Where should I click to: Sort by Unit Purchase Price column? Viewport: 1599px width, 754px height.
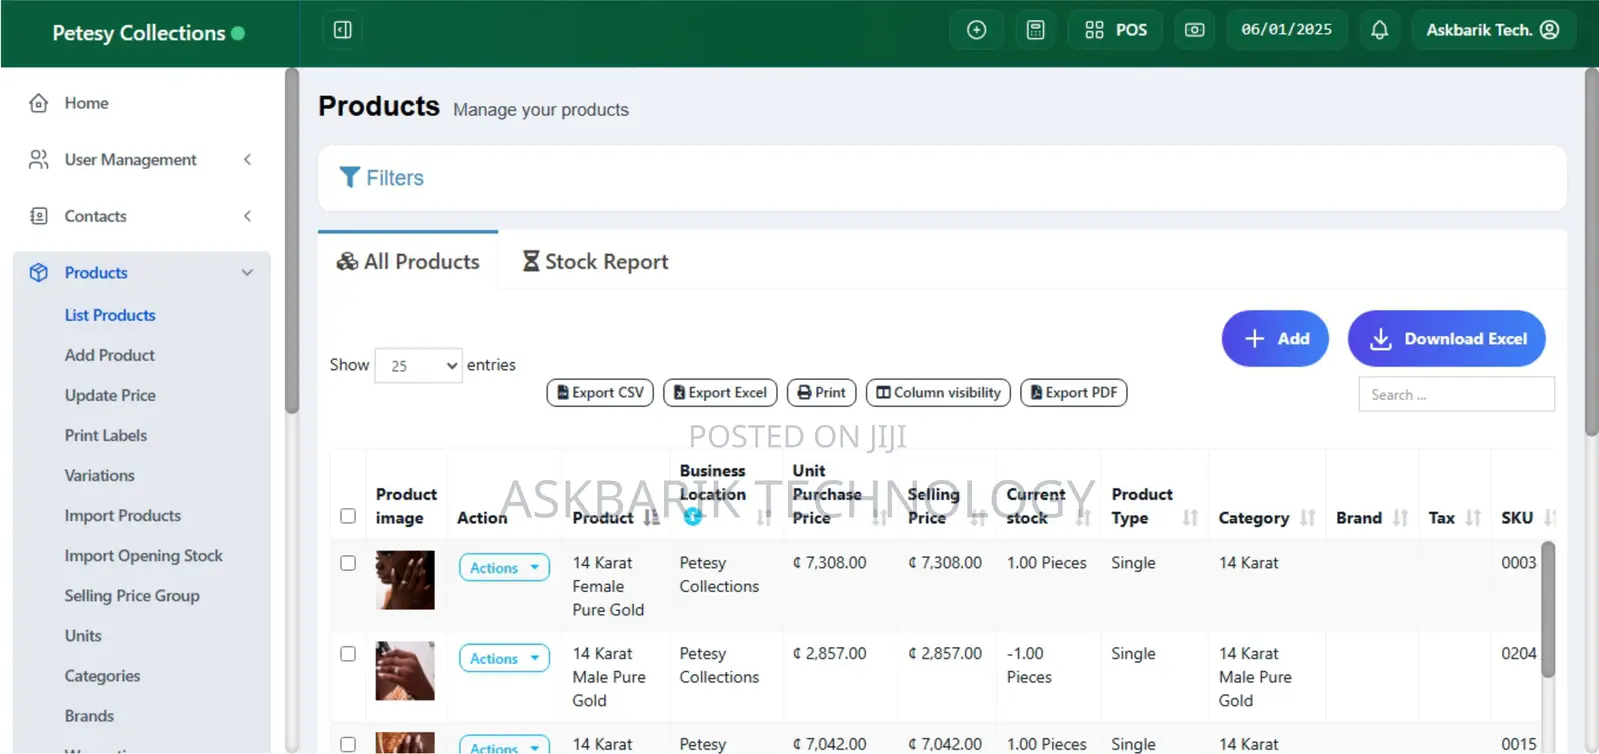tap(880, 518)
